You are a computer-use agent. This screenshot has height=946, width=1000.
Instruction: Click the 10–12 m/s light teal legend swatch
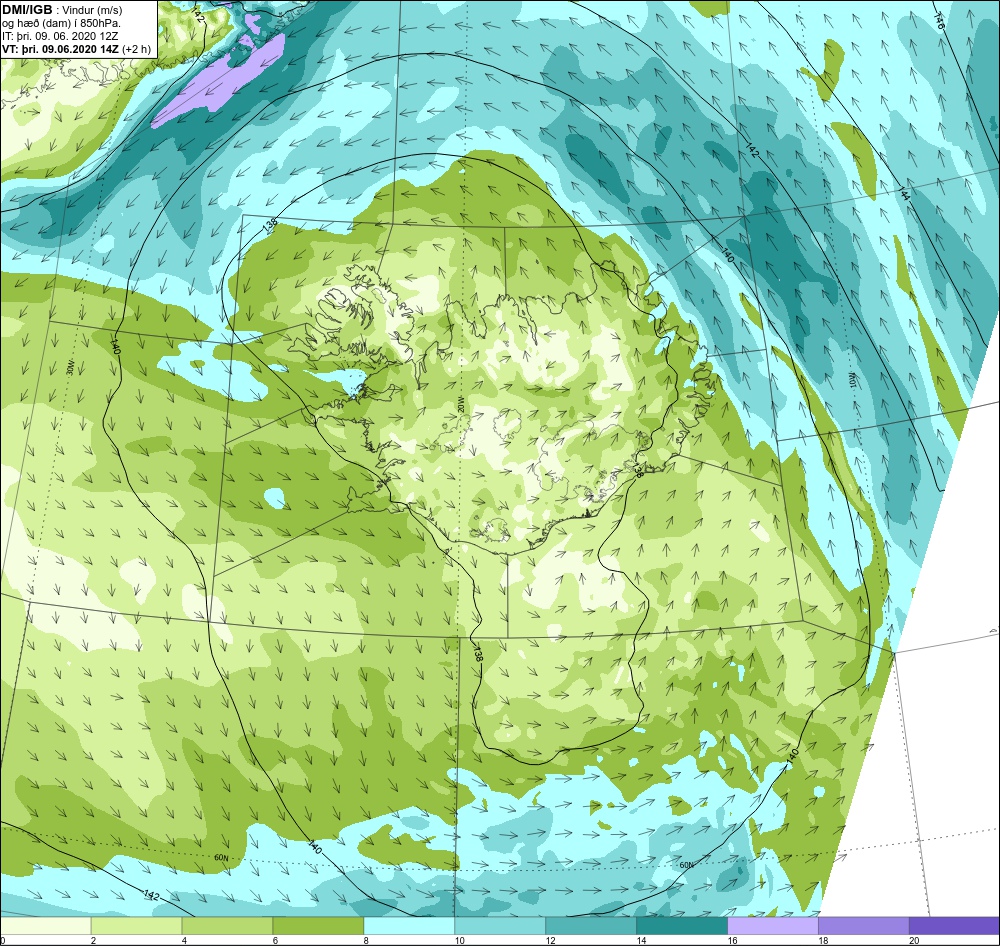click(x=500, y=925)
